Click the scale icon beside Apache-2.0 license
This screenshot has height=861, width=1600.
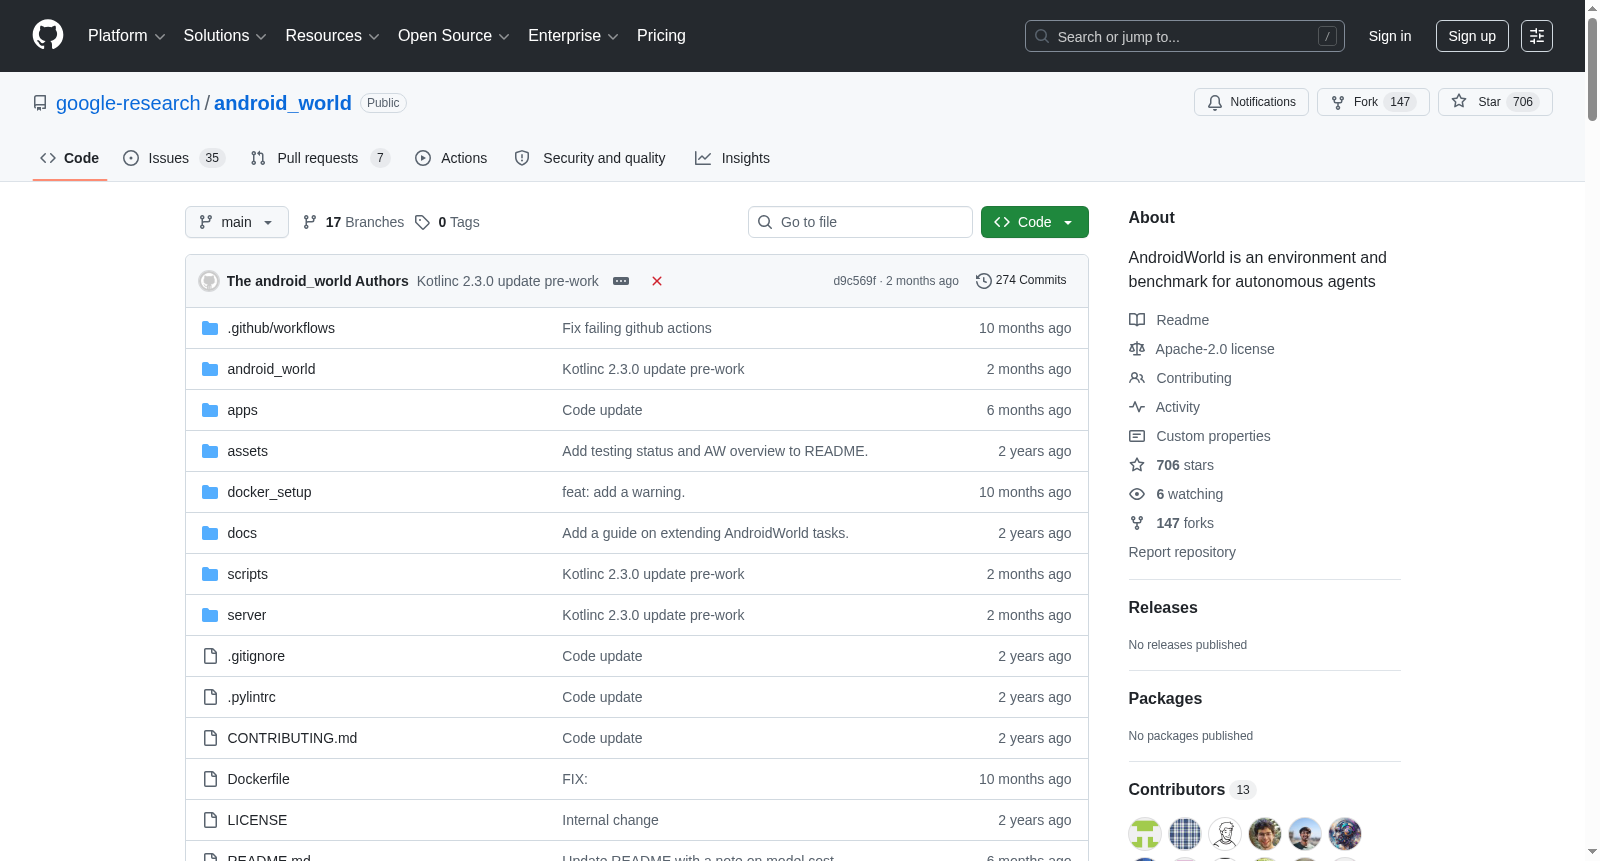tap(1137, 349)
